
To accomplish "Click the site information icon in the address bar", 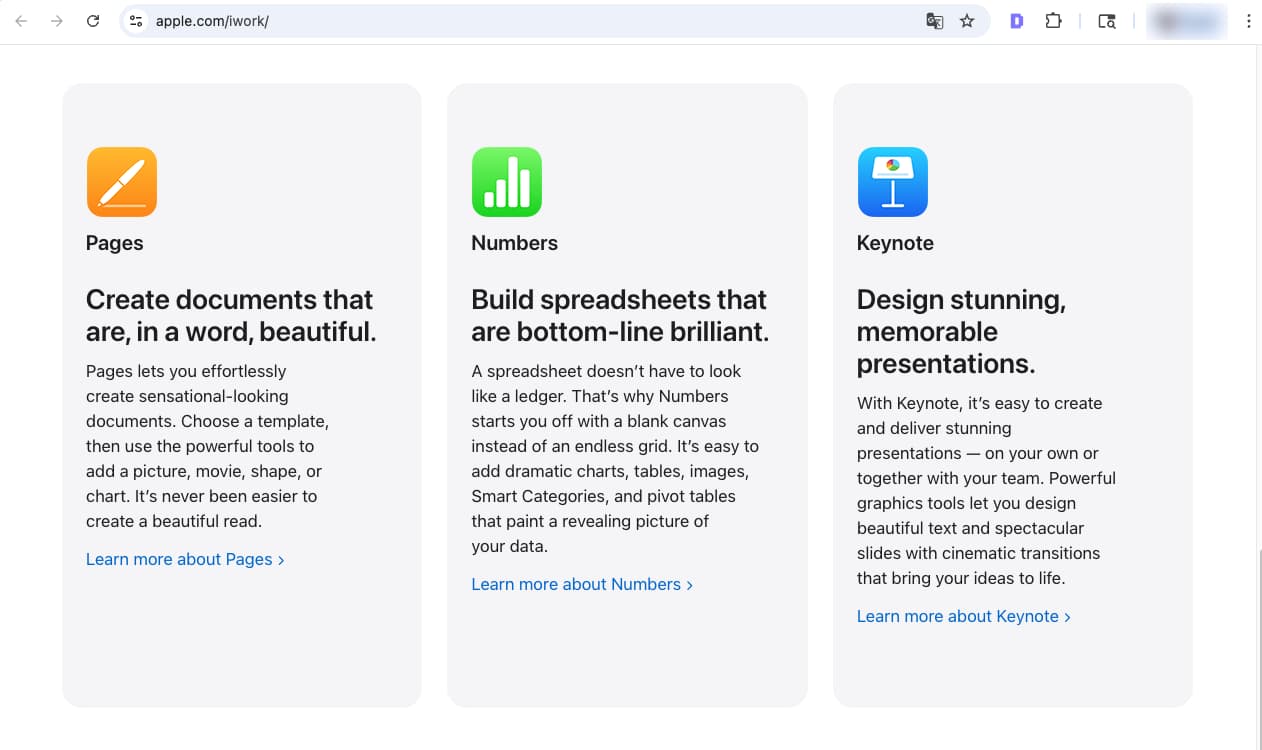I will 135,20.
